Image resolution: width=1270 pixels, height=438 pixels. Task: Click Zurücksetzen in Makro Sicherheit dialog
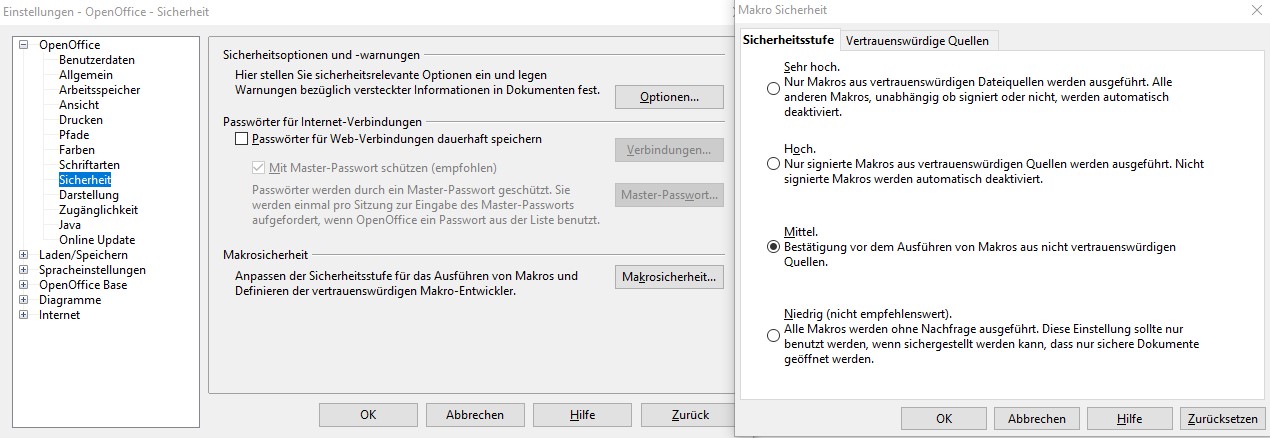click(1222, 419)
